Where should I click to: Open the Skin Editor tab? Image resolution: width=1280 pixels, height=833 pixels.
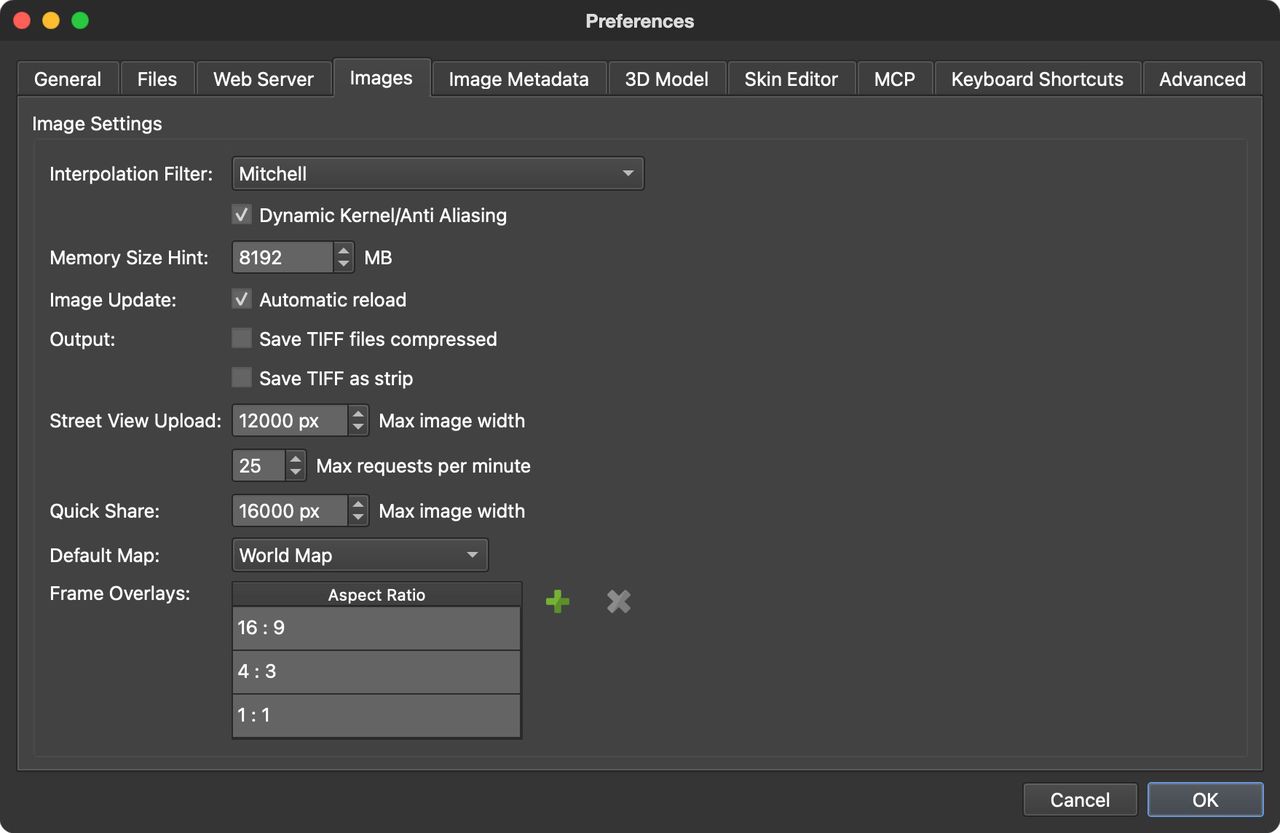point(791,79)
